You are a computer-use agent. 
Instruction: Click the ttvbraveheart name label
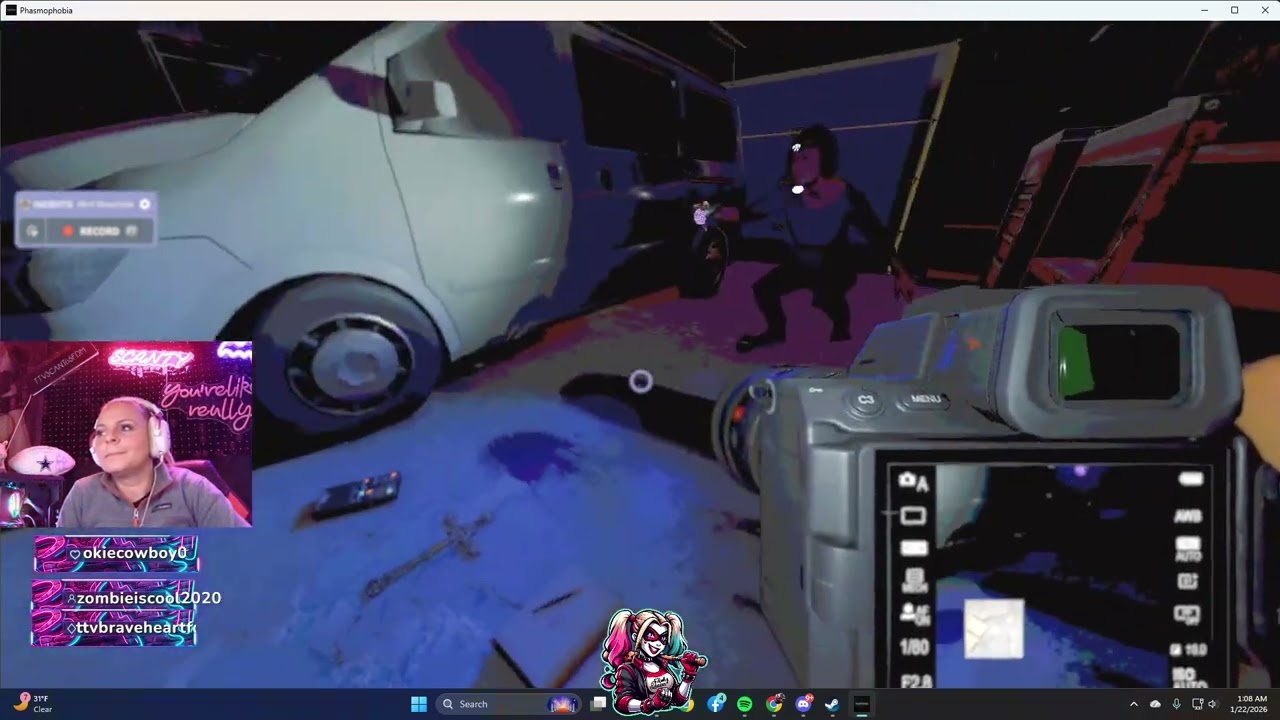click(136, 628)
